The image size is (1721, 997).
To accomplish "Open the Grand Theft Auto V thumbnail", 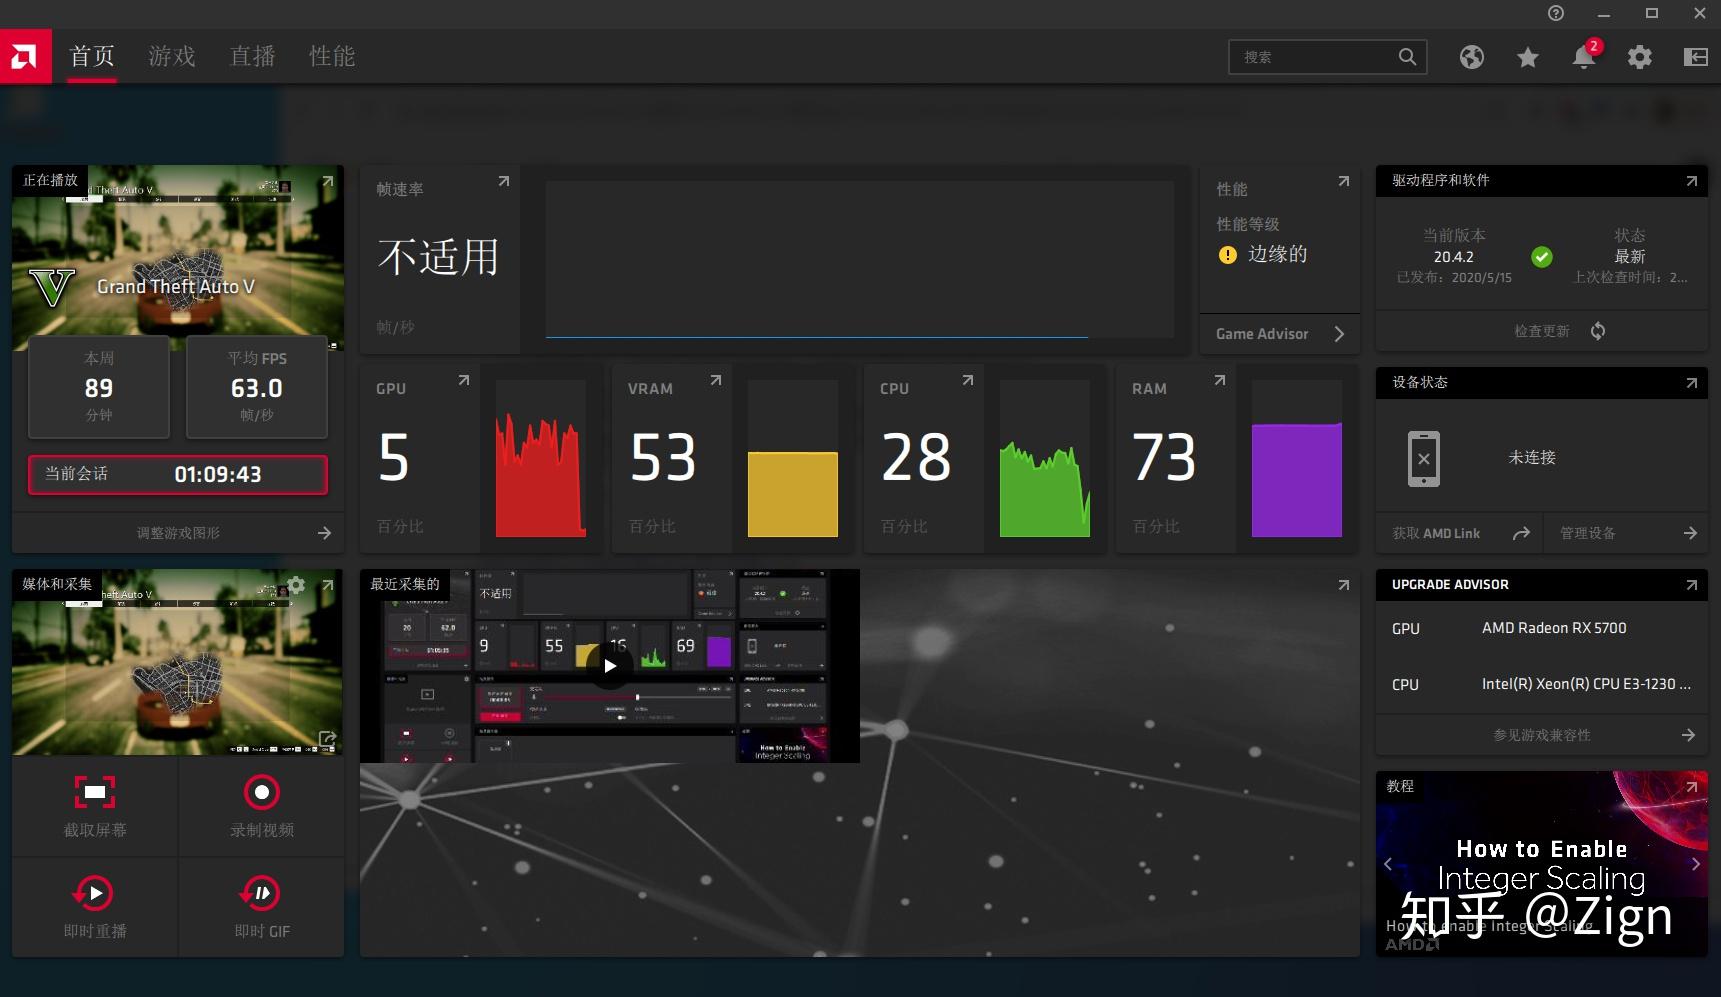I will (x=178, y=258).
